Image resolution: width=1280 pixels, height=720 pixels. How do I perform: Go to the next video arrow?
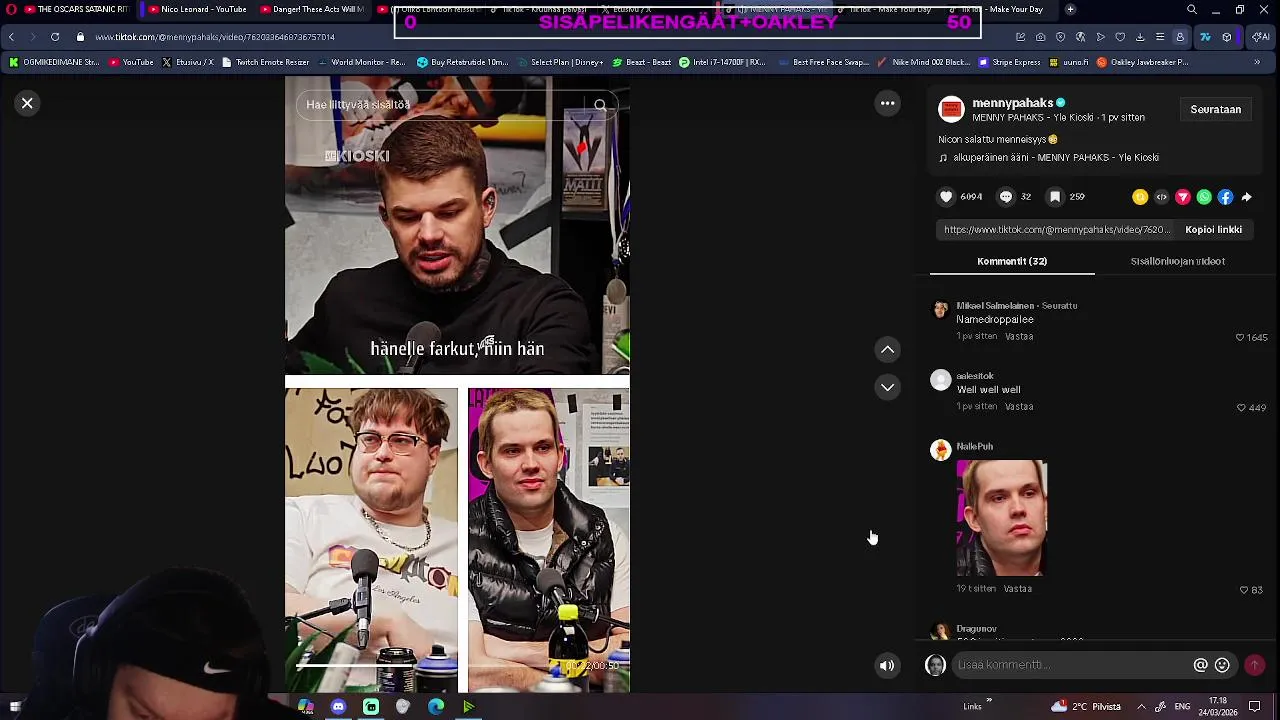coord(887,387)
